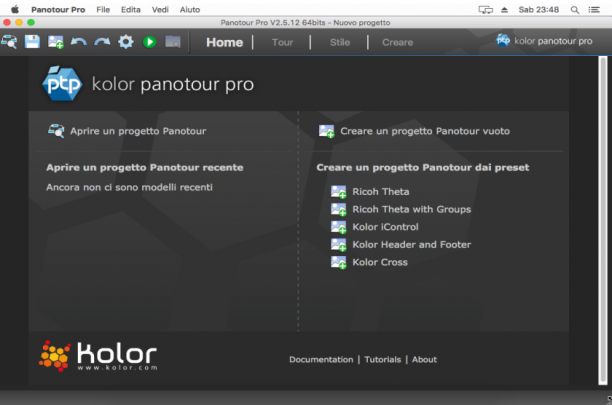Click the new project toolbar icon
Screen dimensions: 612x405
point(56,42)
